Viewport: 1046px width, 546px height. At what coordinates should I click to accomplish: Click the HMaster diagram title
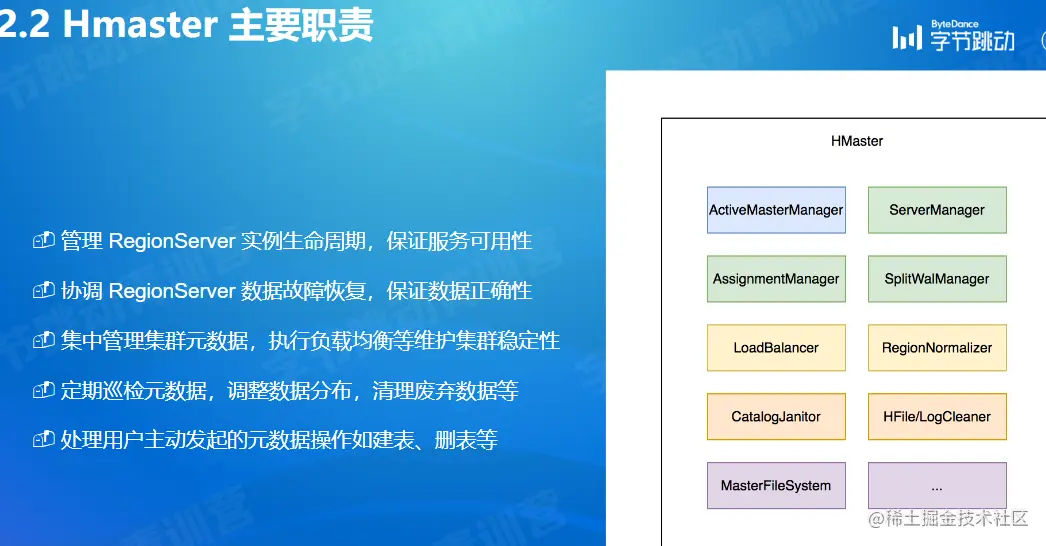(857, 141)
